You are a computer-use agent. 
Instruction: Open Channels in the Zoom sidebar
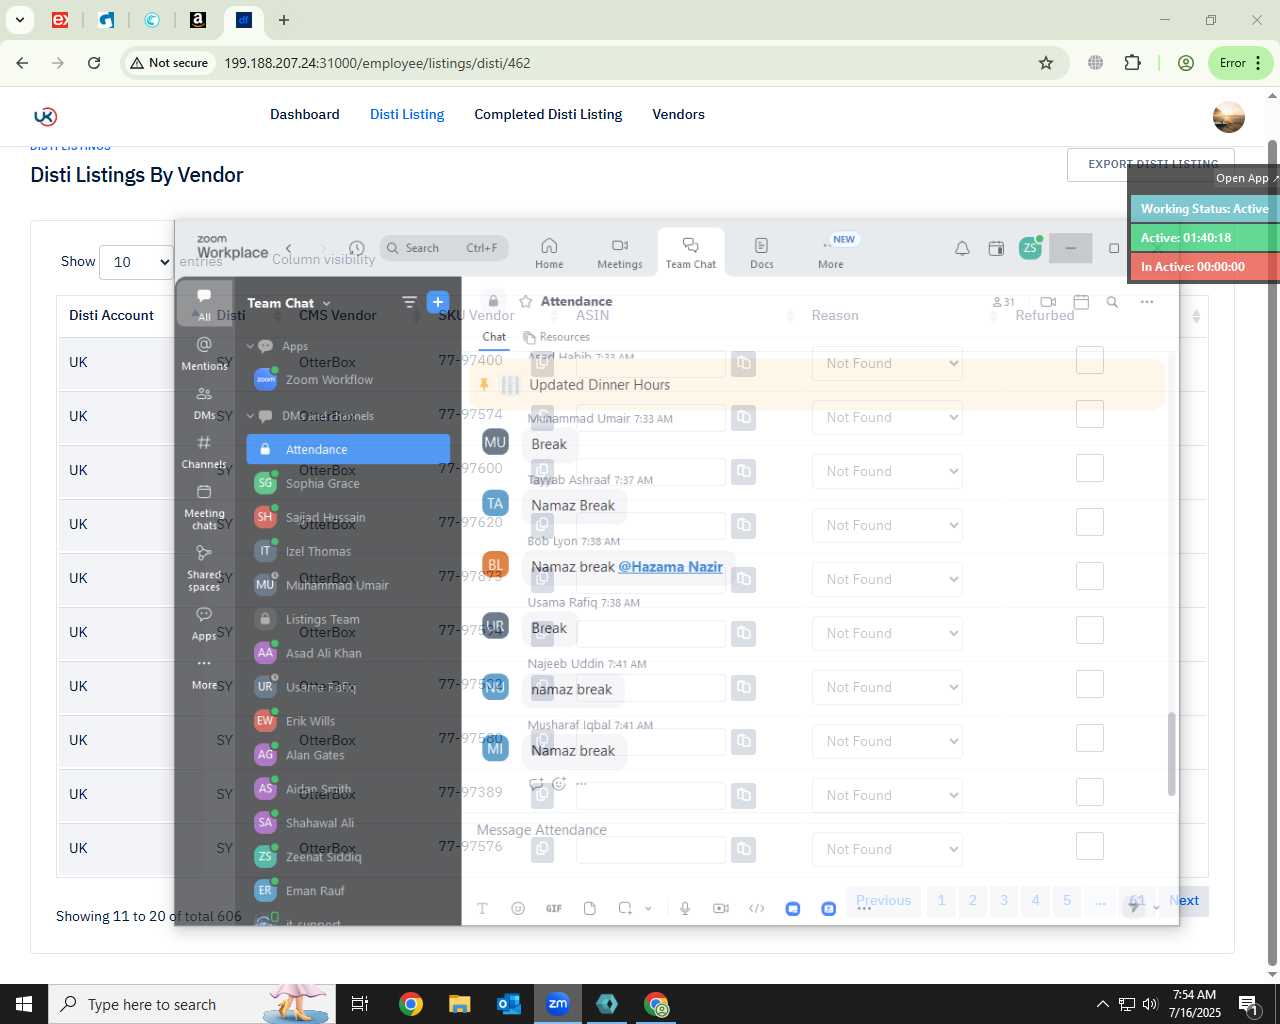[204, 452]
